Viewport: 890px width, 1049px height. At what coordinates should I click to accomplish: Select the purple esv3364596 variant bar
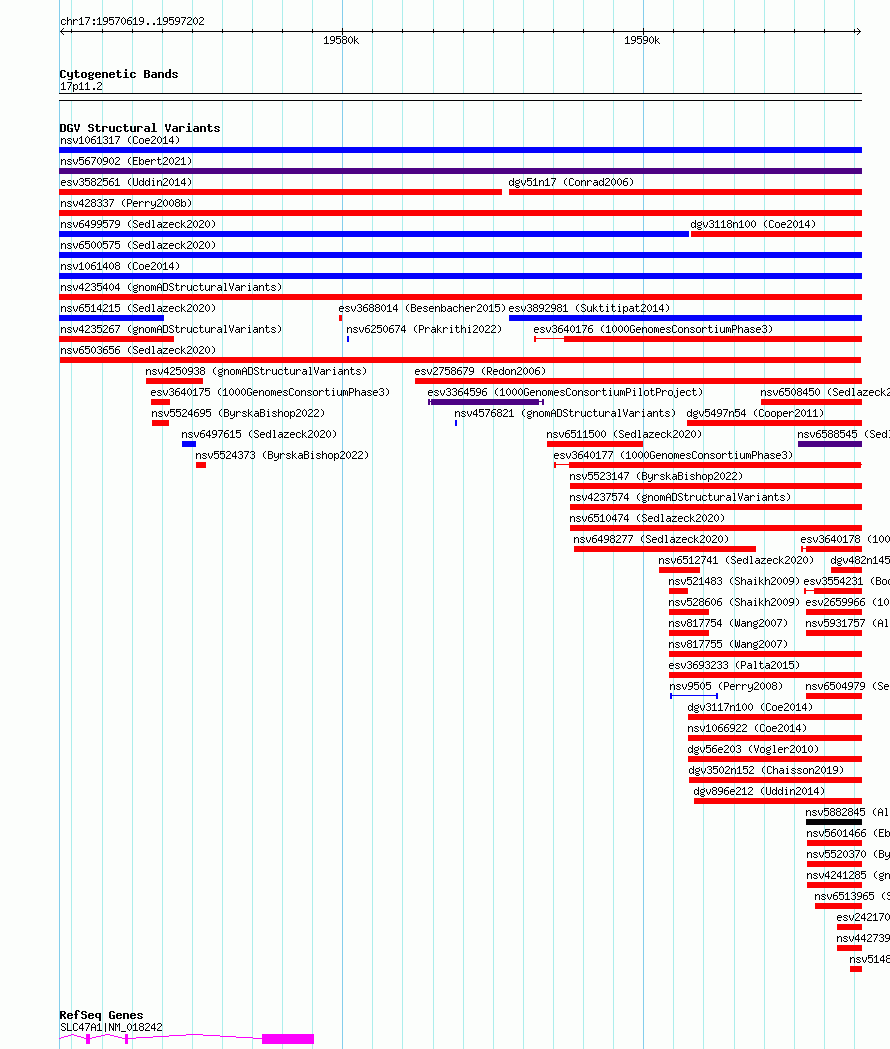tap(486, 402)
